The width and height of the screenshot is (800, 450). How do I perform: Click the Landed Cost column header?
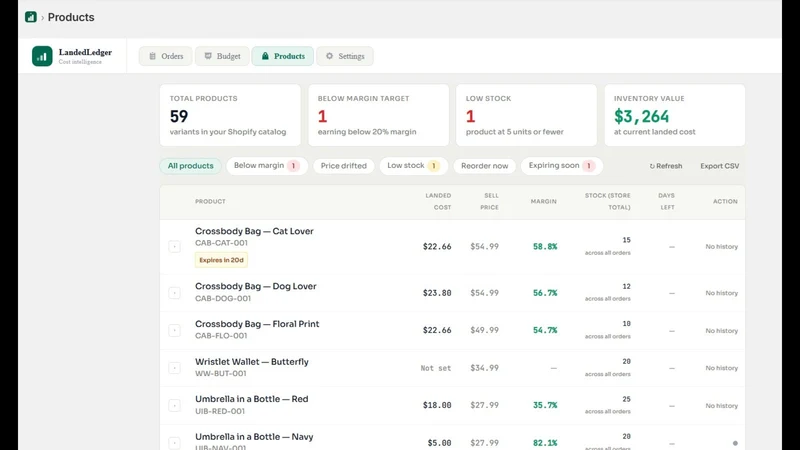pyautogui.click(x=438, y=202)
